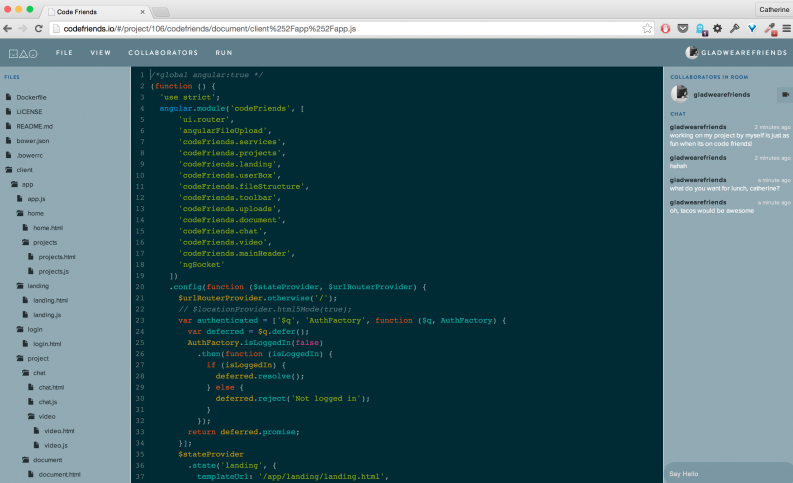
Task: Click the key extension icon
Action: 734,28
